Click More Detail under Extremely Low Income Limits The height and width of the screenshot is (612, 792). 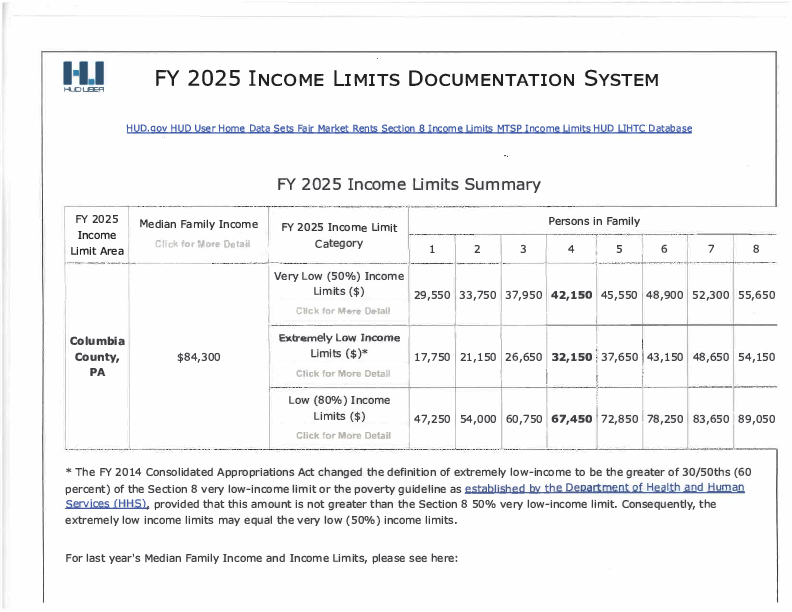[x=342, y=374]
